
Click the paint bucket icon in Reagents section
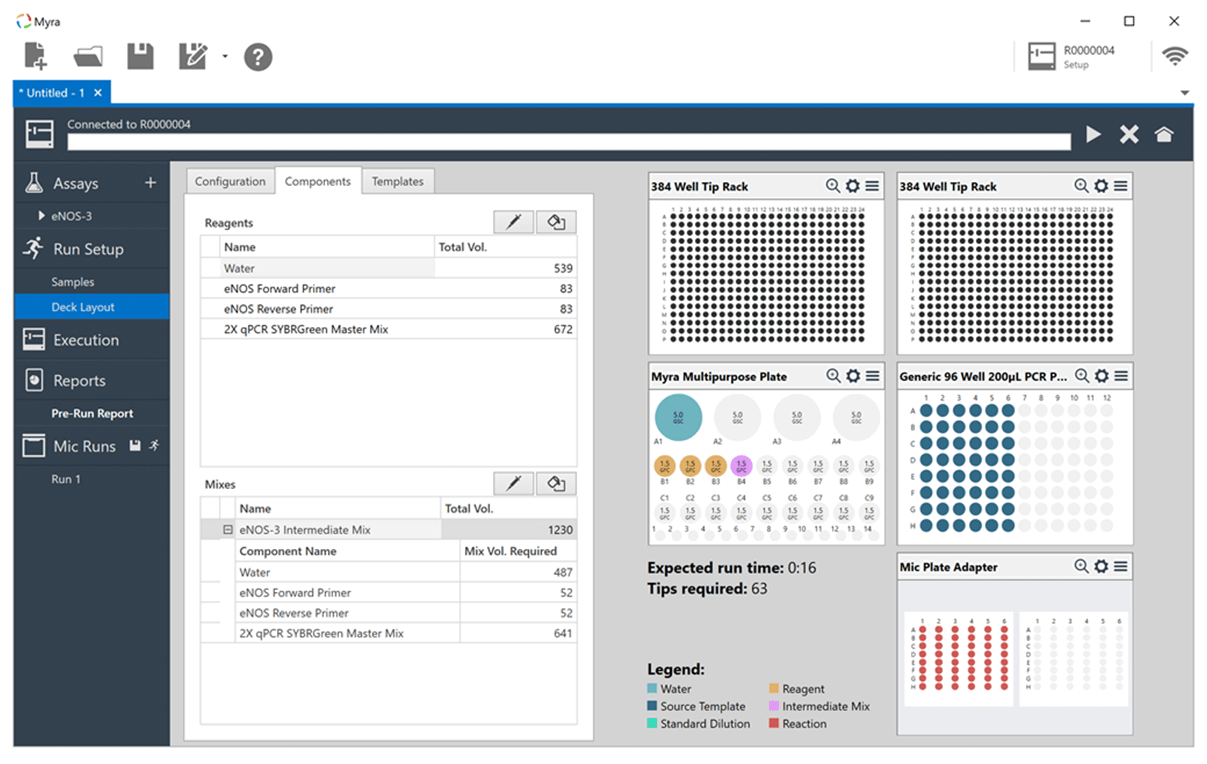pos(557,222)
